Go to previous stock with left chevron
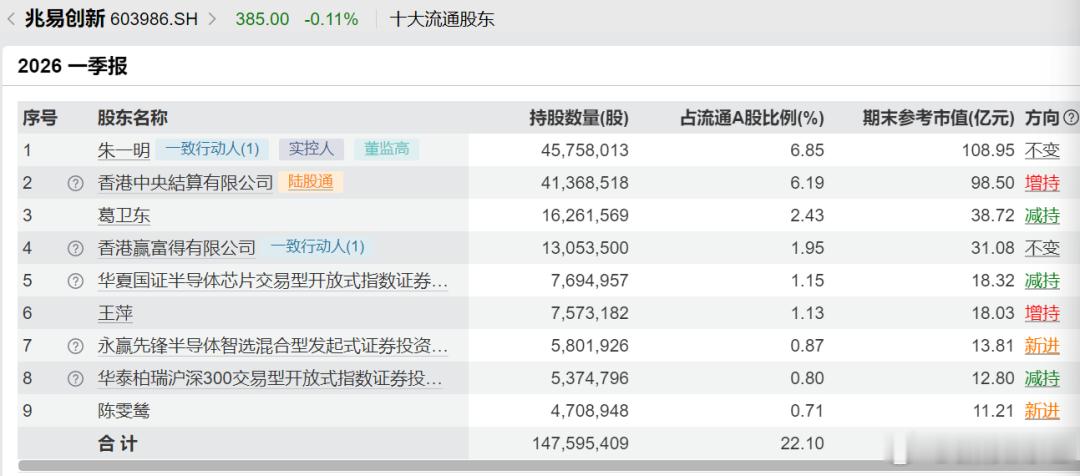Viewport: 1080px width, 476px height. click(11, 19)
